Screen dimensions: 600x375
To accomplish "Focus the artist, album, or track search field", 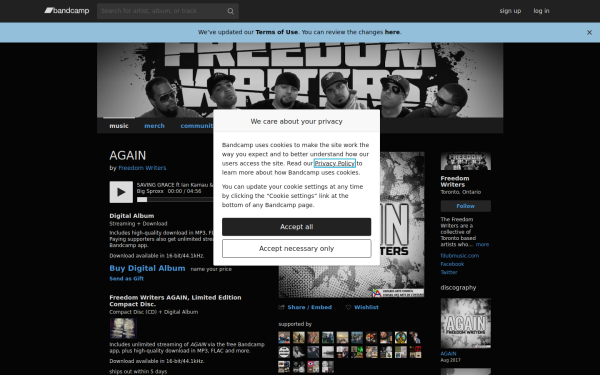I will click(x=168, y=11).
